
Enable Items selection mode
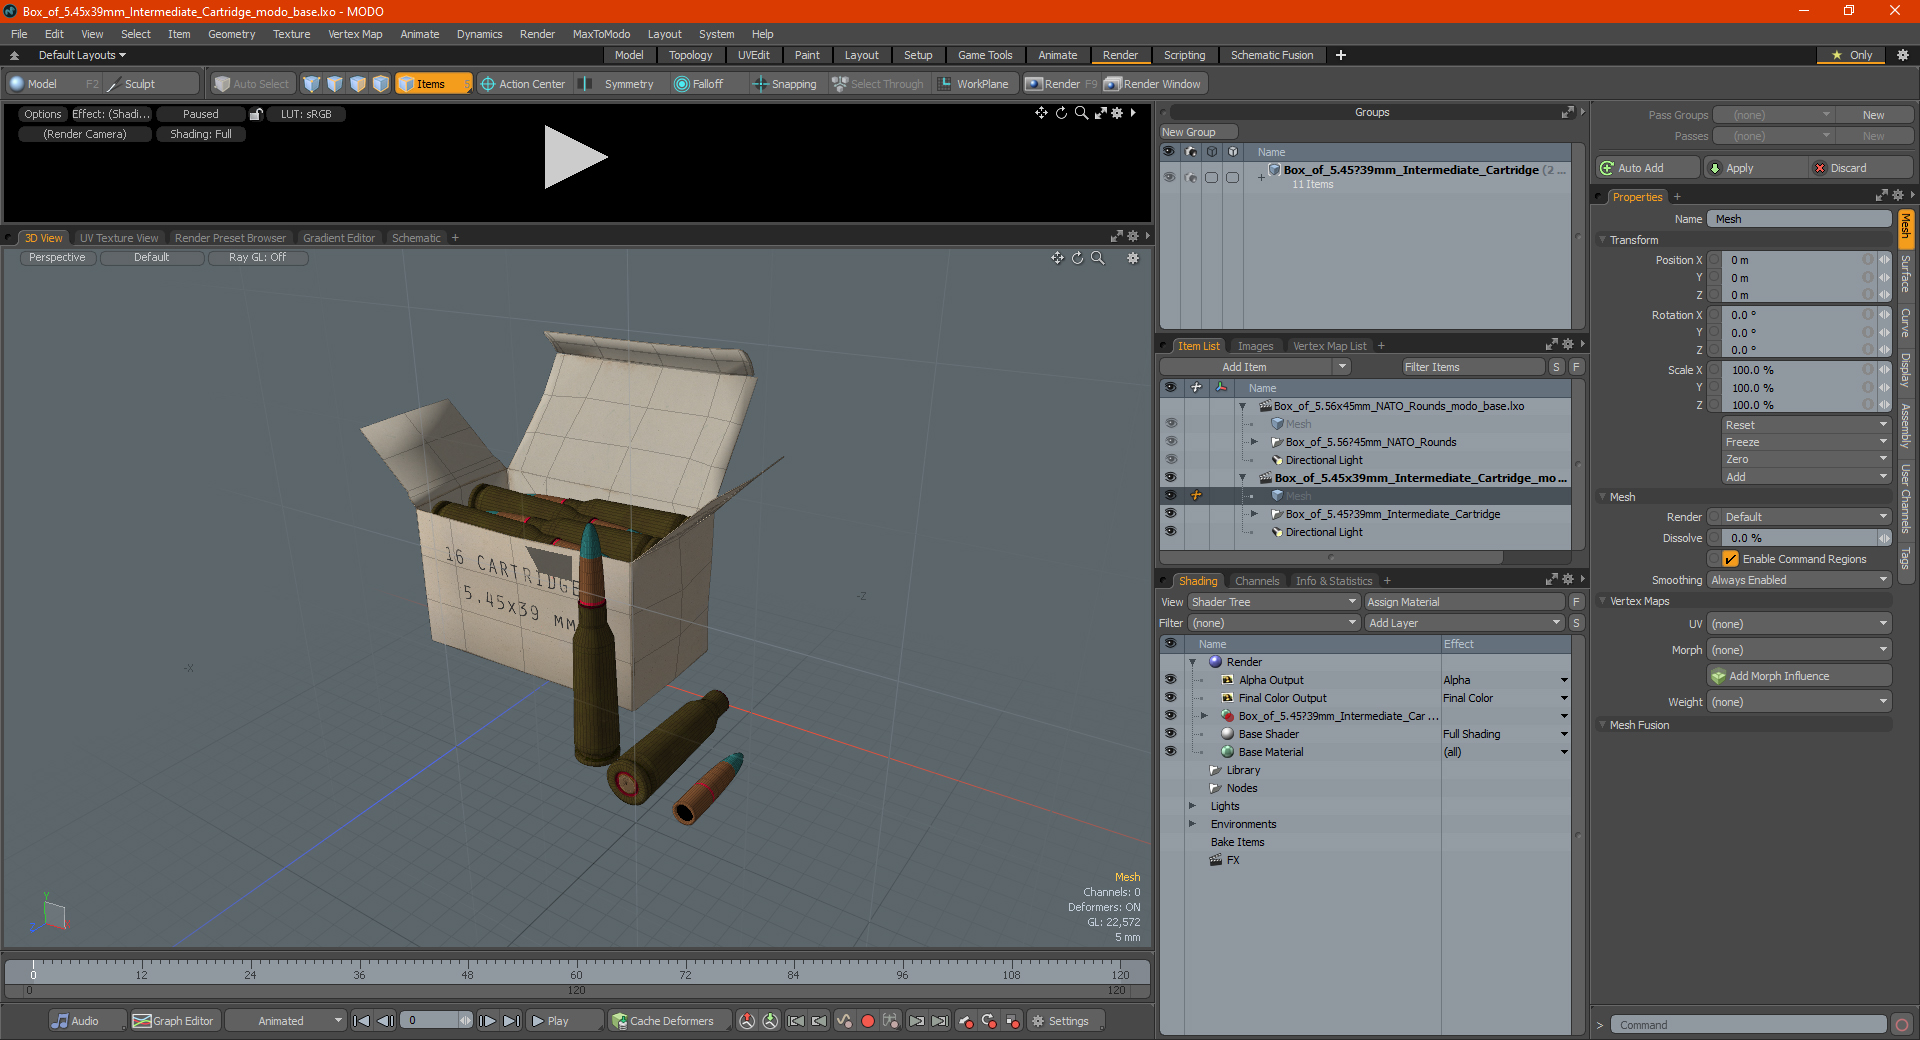click(431, 84)
